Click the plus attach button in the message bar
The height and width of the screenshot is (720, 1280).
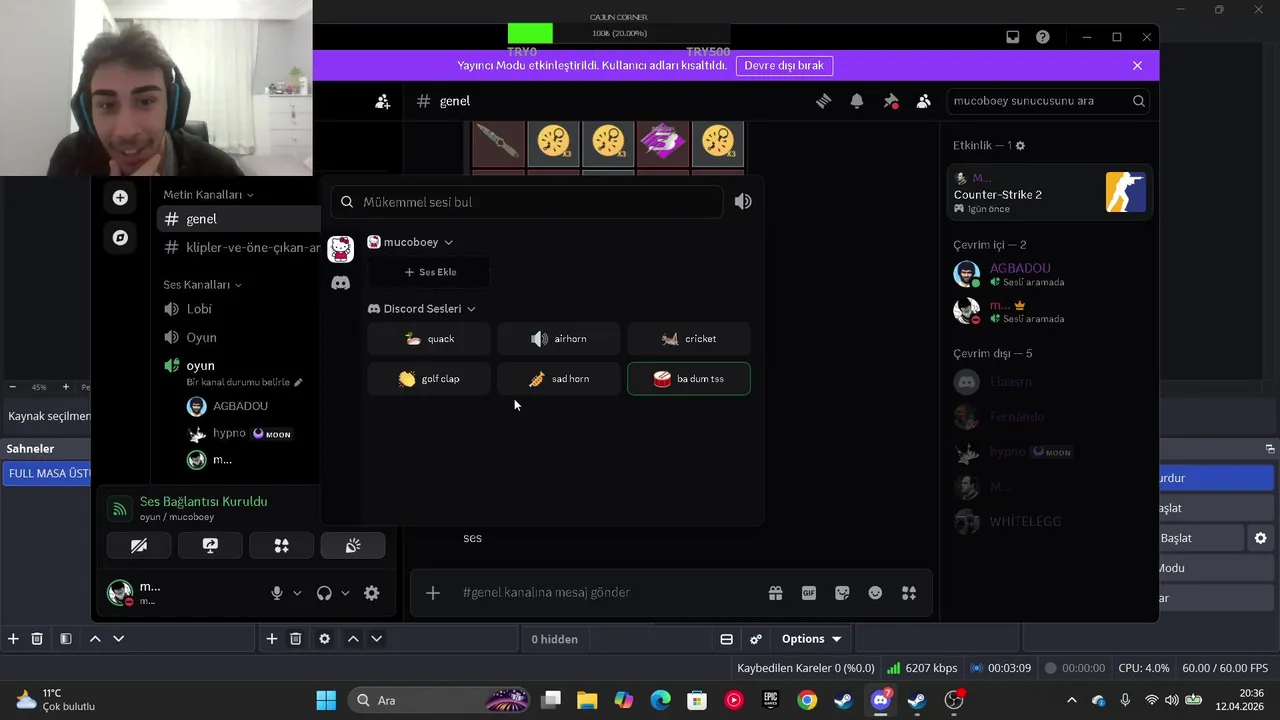[x=432, y=593]
